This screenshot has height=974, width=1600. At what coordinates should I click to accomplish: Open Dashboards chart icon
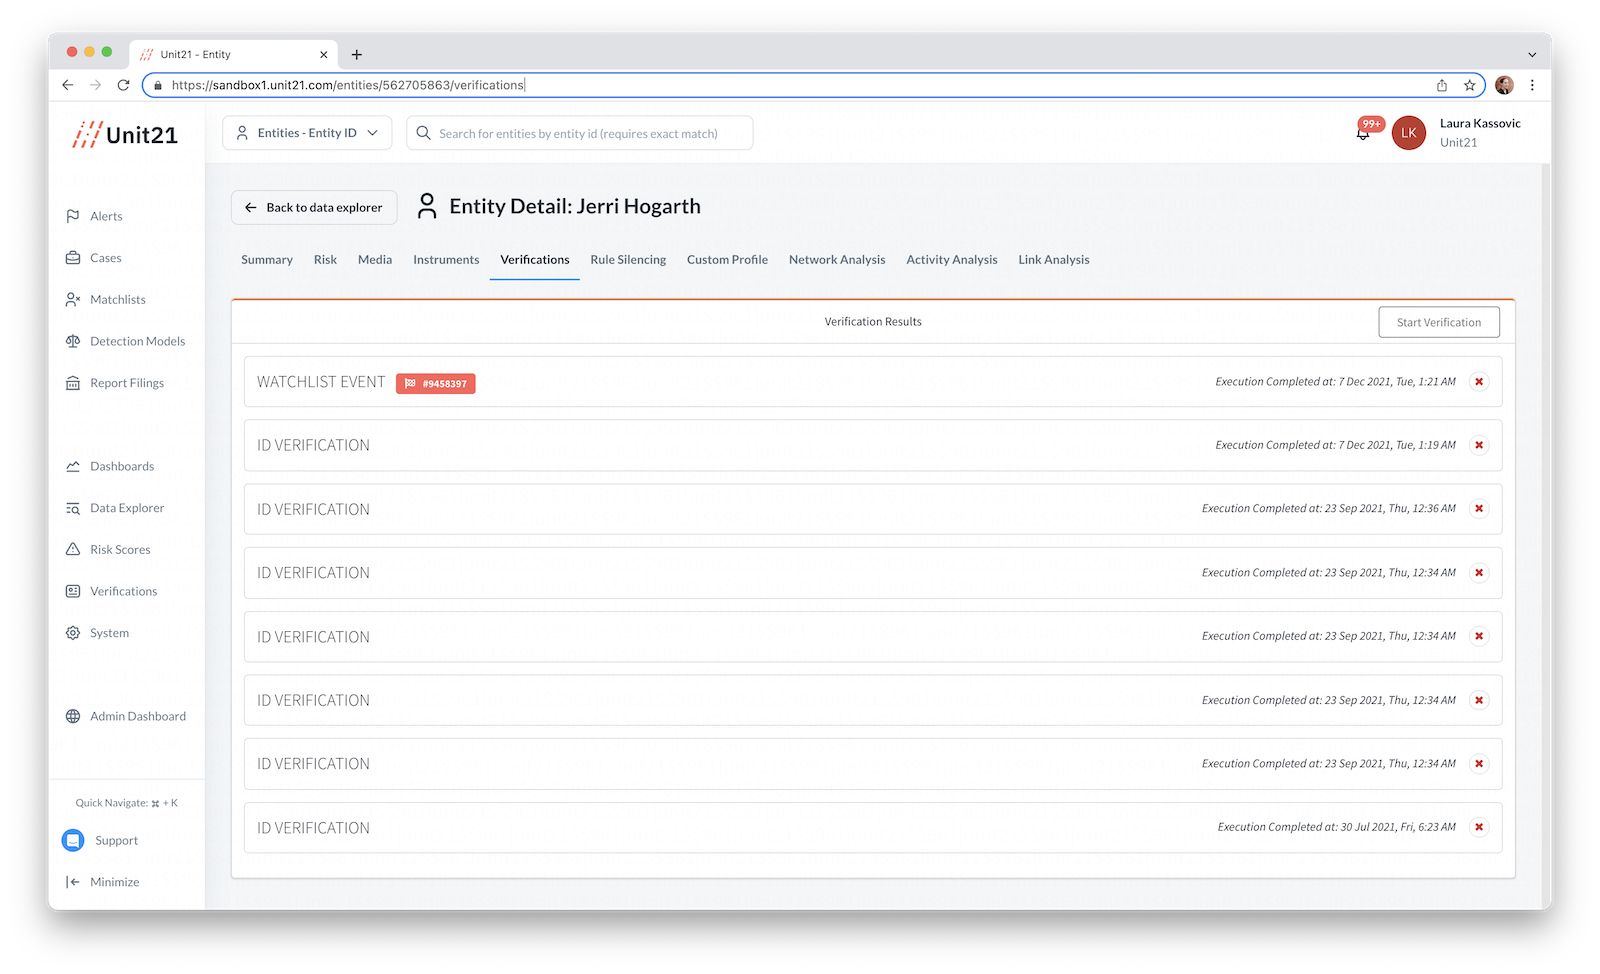pos(73,466)
